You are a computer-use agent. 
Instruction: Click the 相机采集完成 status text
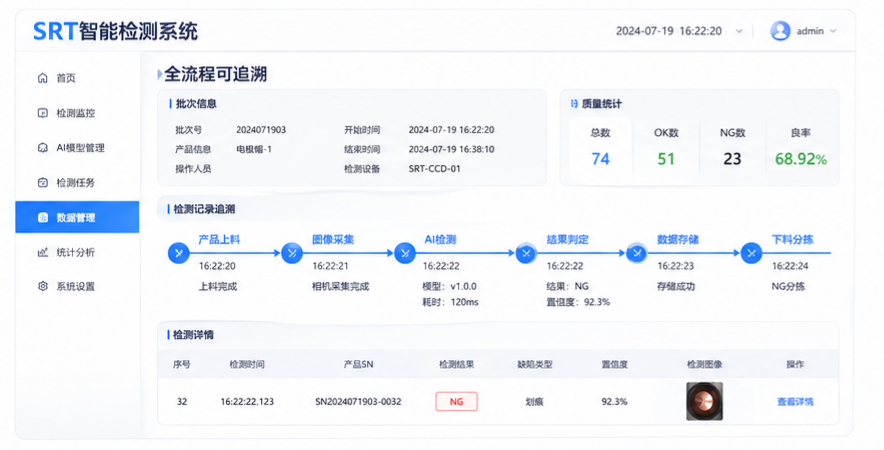coord(341,286)
